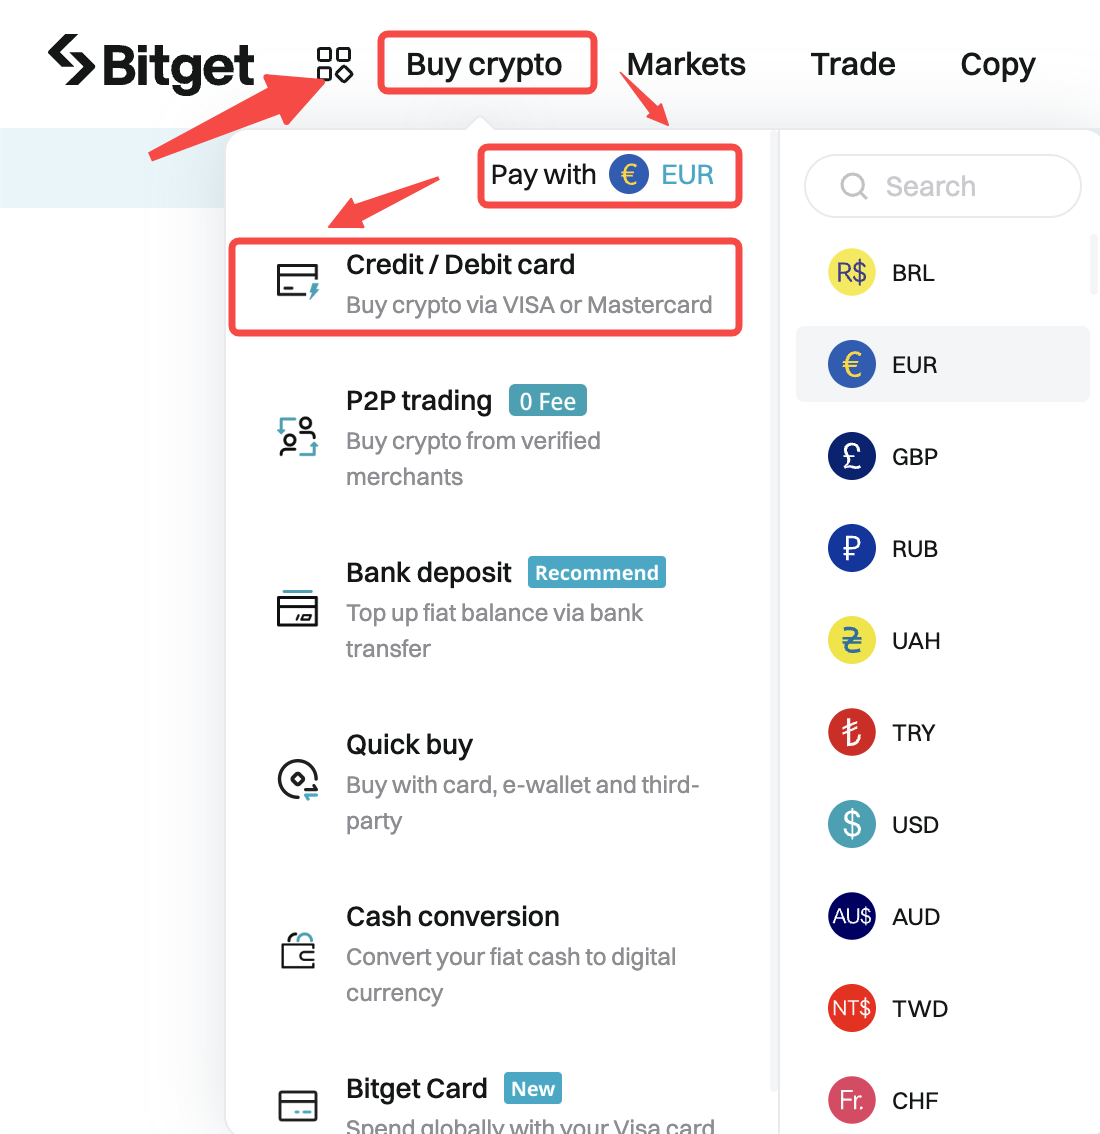Click the Bitget Card icon
Image resolution: width=1100 pixels, height=1134 pixels.
(x=297, y=1108)
